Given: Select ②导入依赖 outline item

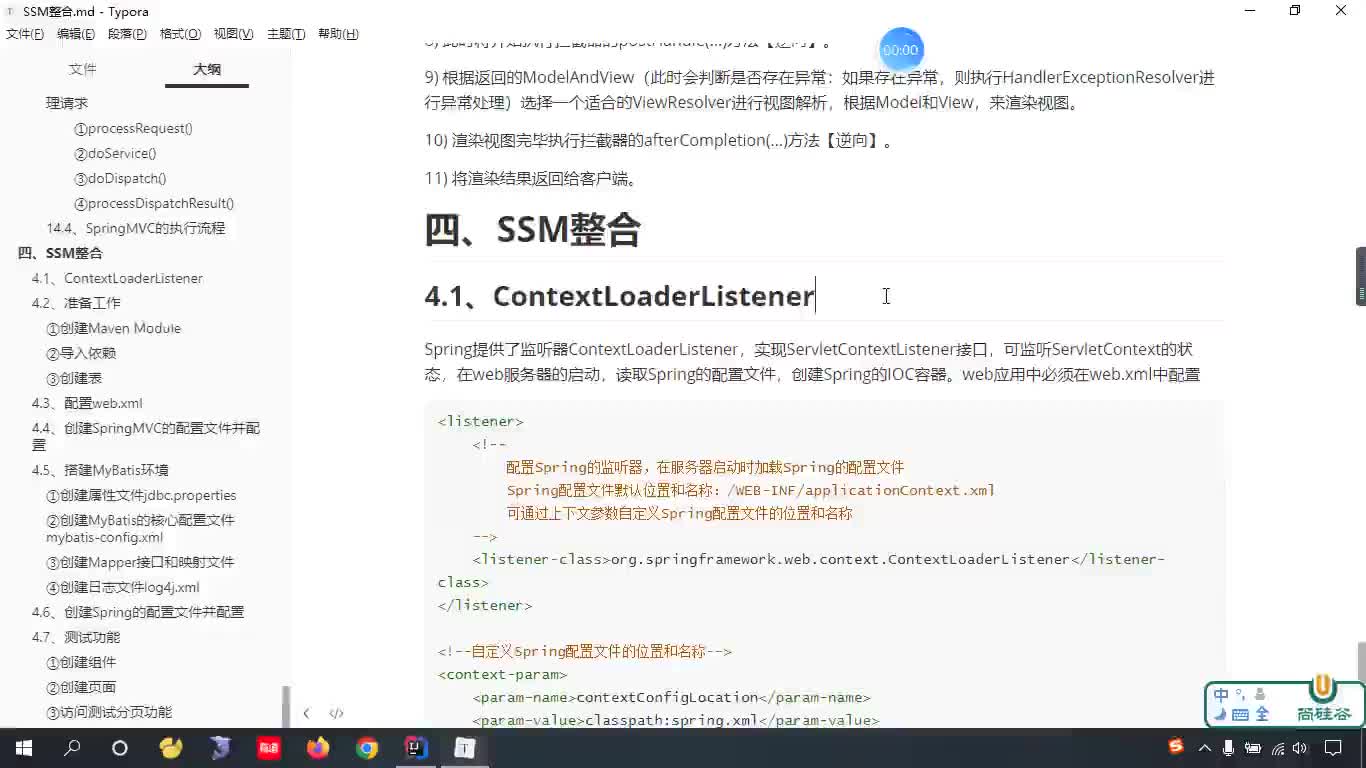Looking at the screenshot, I should (x=81, y=353).
